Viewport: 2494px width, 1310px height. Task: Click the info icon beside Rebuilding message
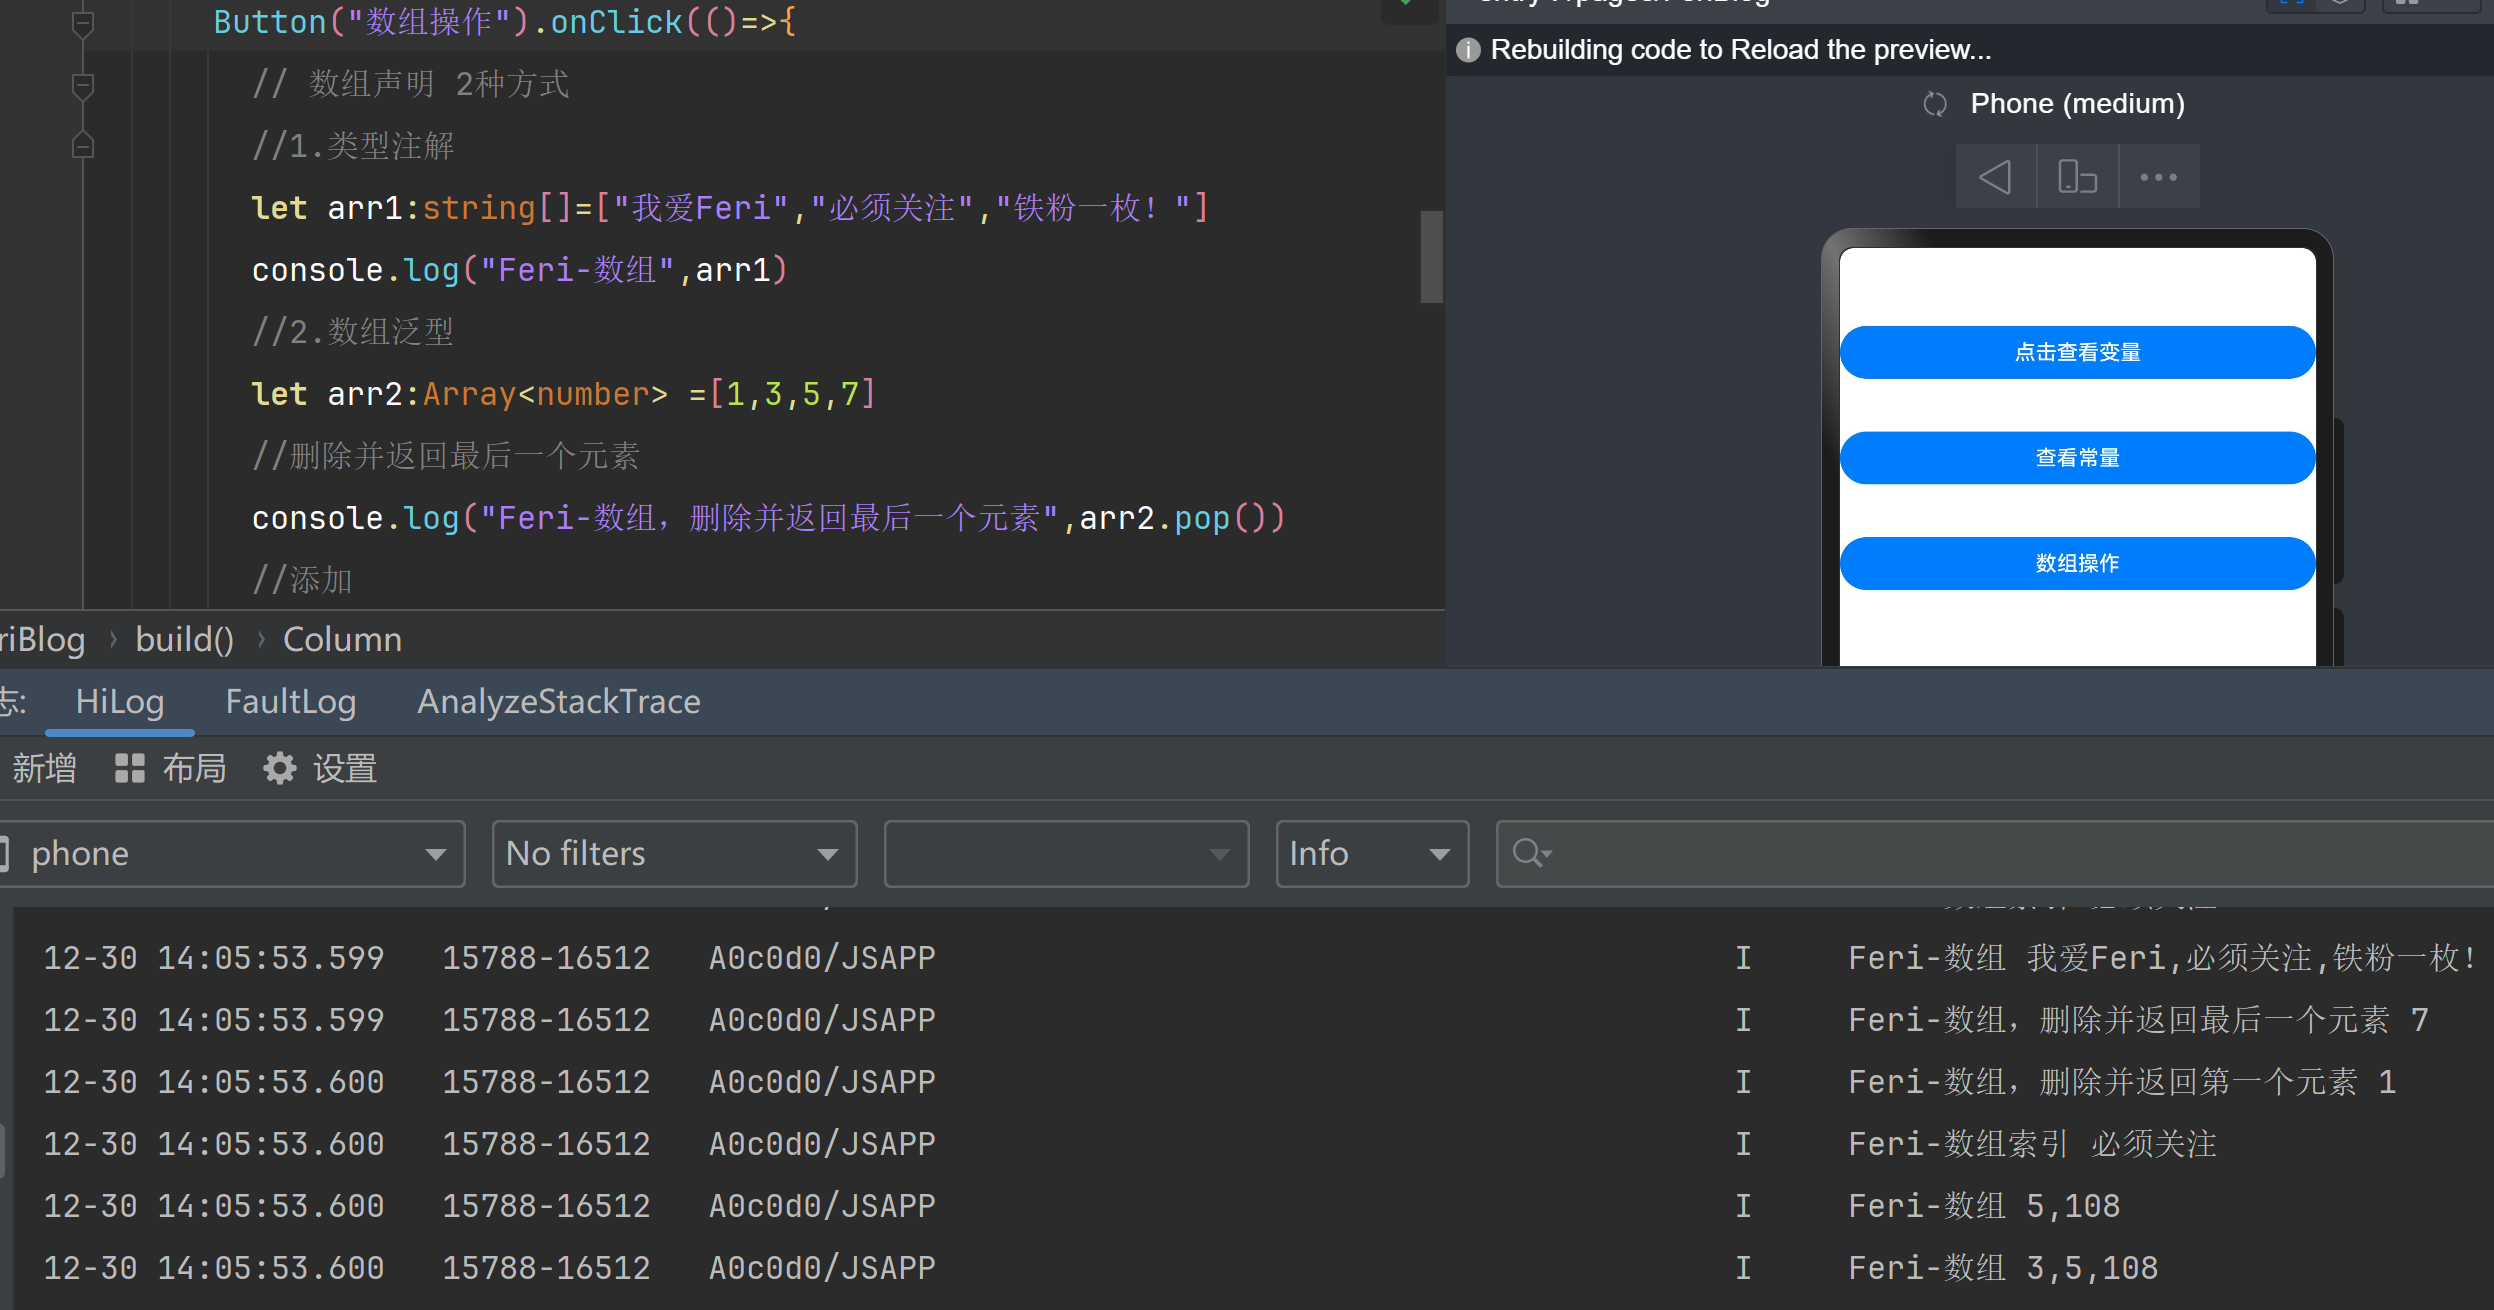pos(1468,50)
